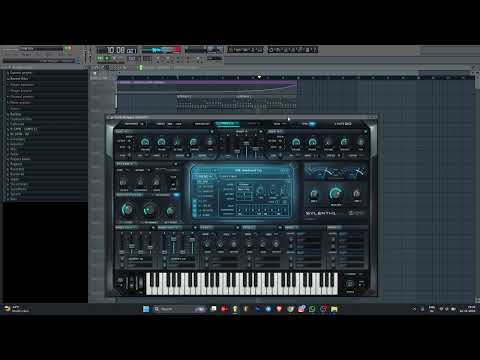Open Windows Start menu
Image resolution: width=480 pixels, height=360 pixels.
[x=146, y=309]
